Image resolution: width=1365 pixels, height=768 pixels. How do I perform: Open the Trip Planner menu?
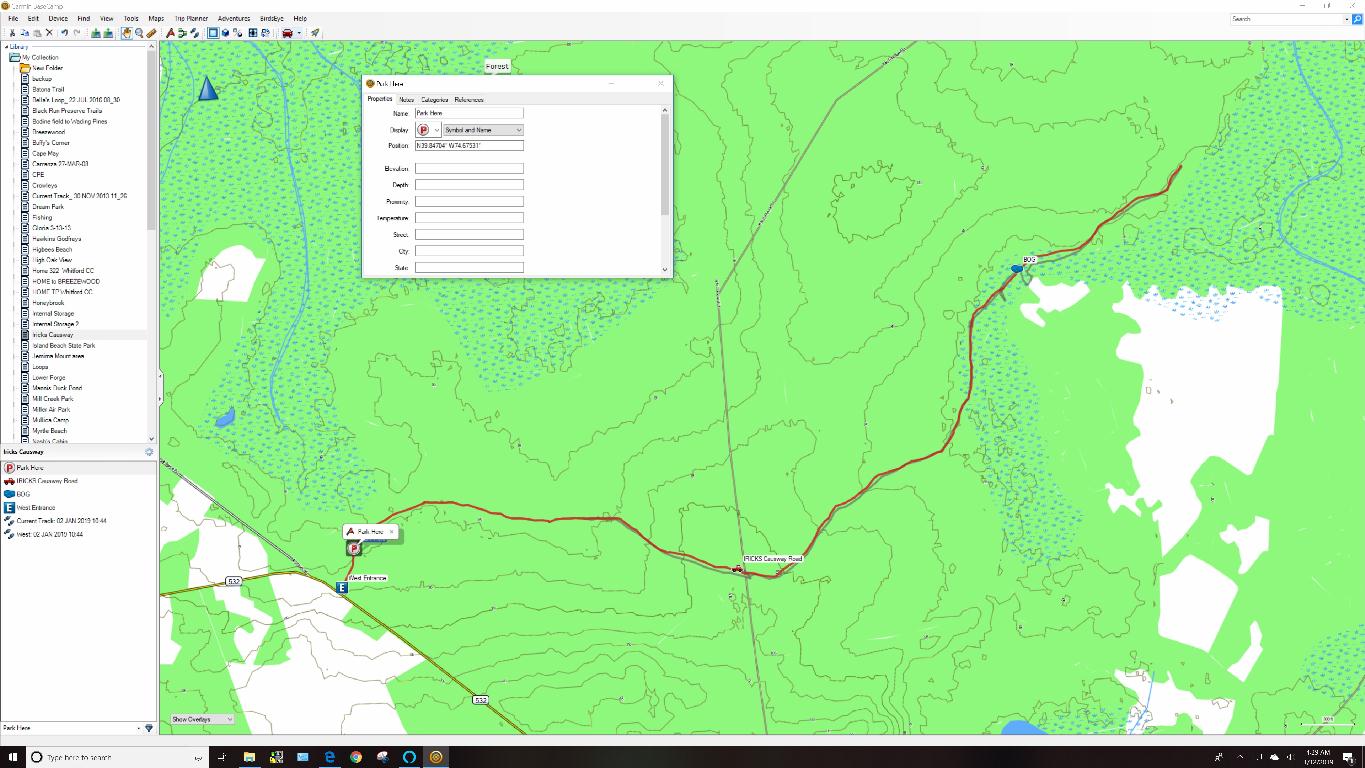pyautogui.click(x=191, y=18)
